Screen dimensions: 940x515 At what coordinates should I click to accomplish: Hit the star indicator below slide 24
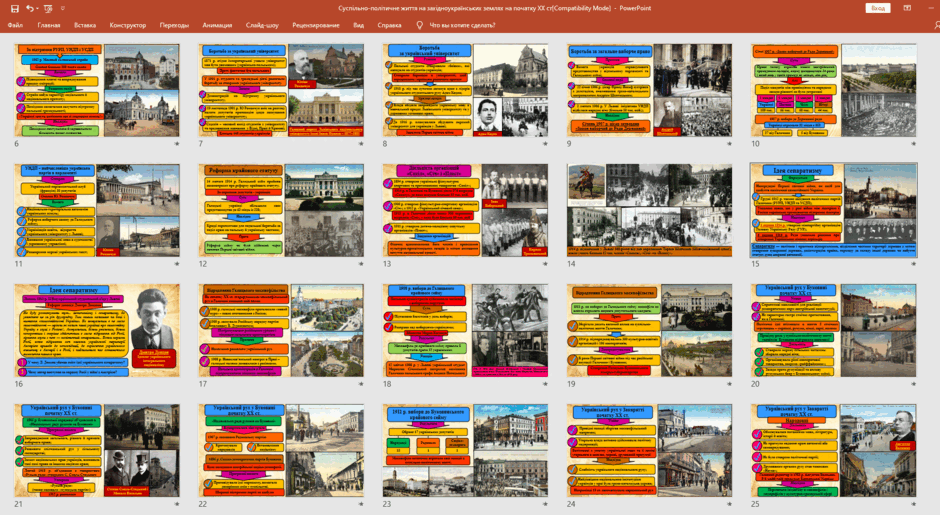click(x=729, y=504)
